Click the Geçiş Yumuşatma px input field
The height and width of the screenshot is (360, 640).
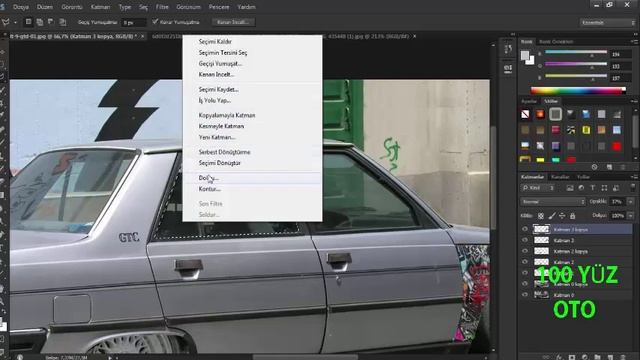(x=134, y=22)
